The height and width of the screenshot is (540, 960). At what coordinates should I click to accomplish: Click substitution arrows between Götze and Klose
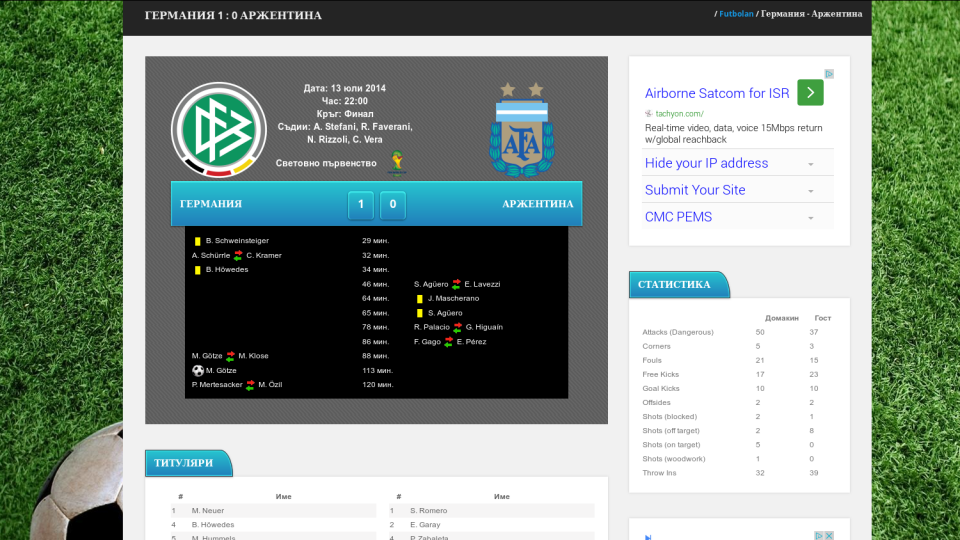point(230,356)
